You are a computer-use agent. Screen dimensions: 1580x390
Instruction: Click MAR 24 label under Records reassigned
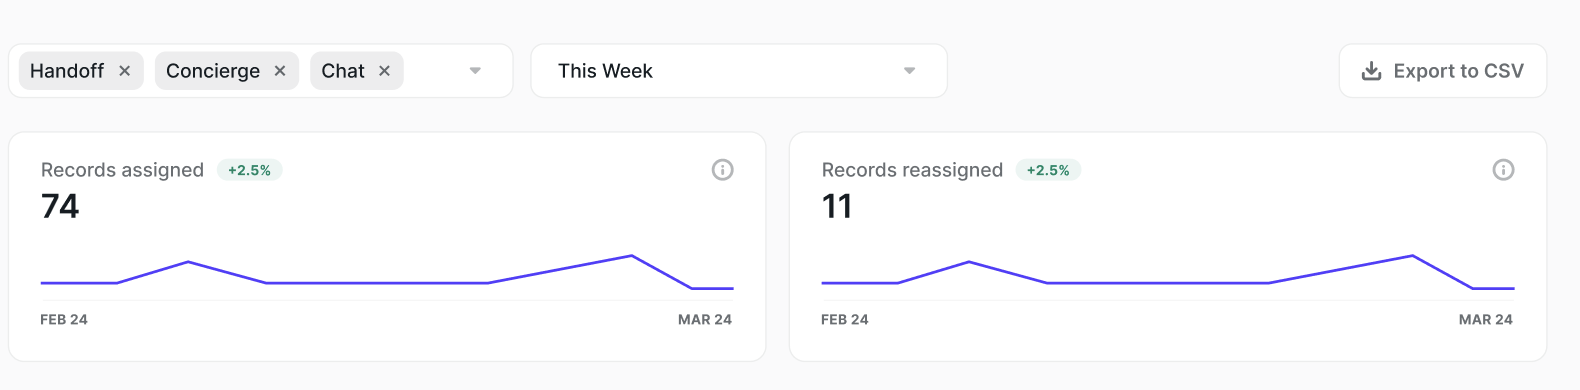pos(1486,320)
